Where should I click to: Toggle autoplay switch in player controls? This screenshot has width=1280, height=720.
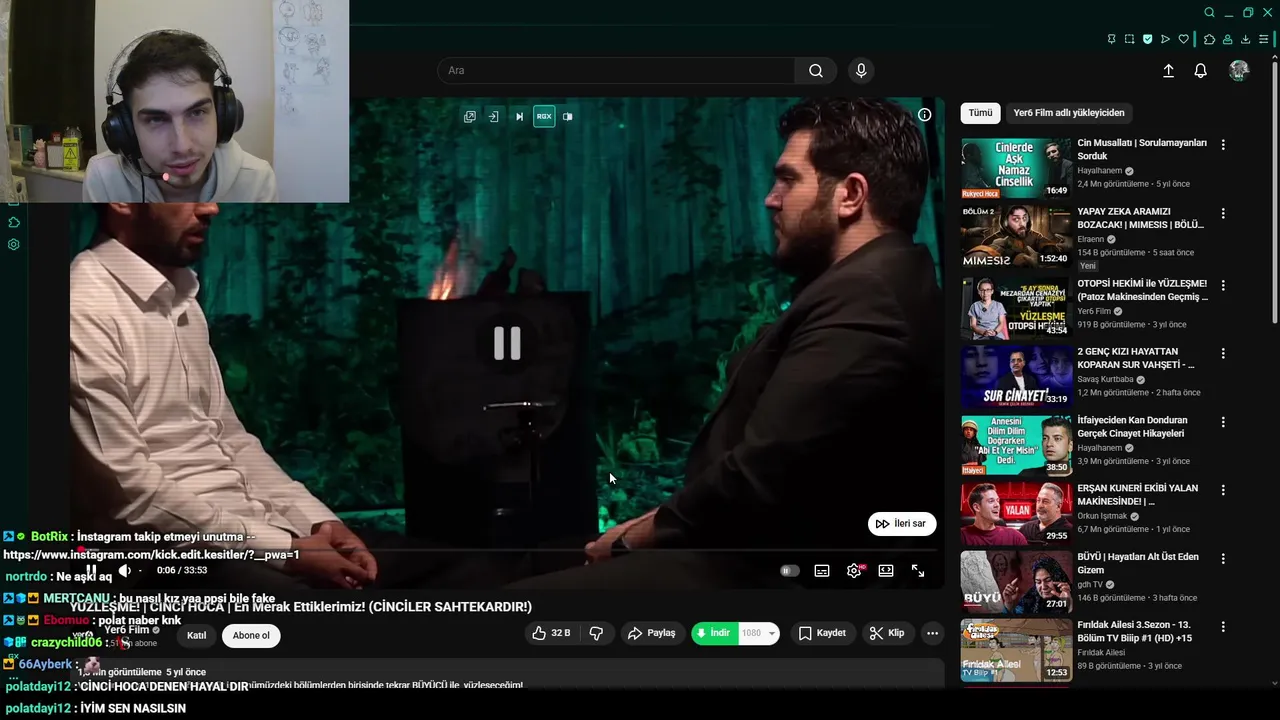pos(790,571)
